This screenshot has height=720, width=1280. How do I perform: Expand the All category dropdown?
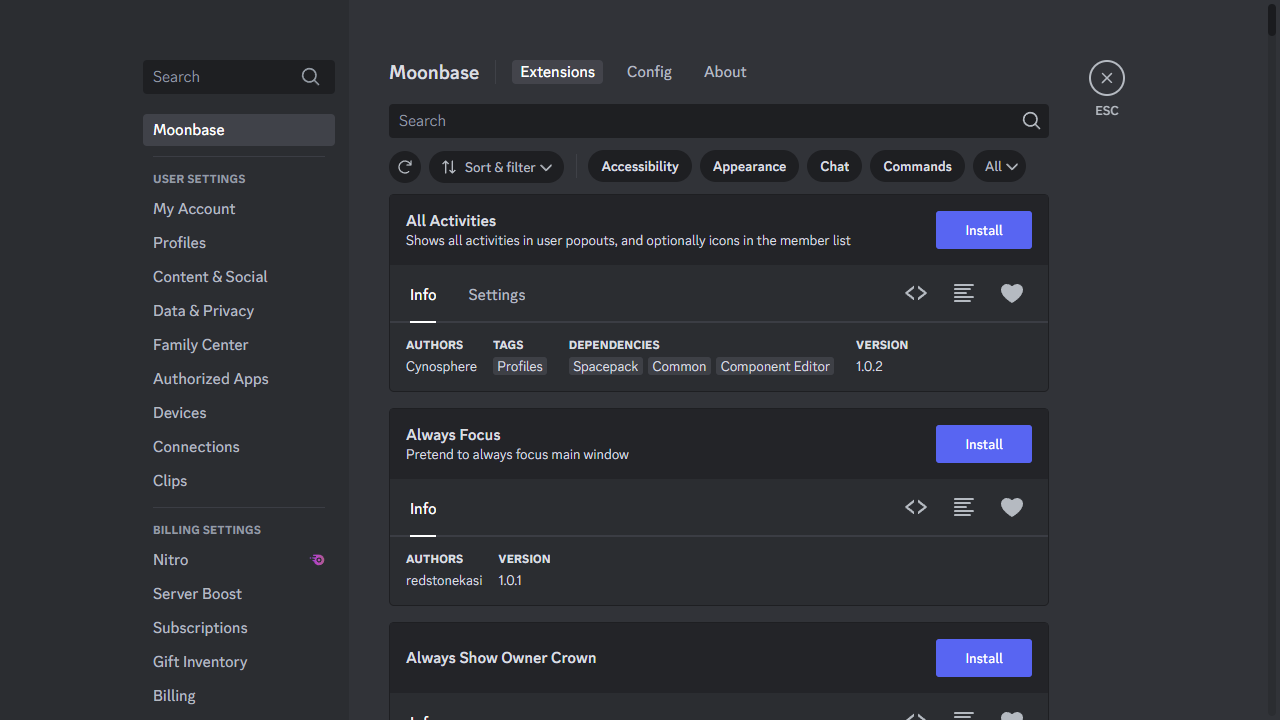point(999,166)
